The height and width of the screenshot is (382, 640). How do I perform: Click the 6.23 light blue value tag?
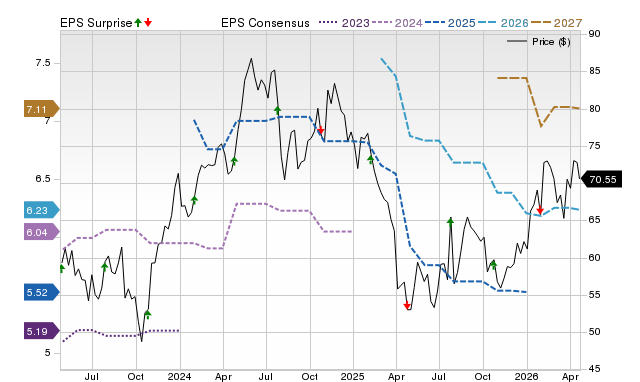pos(41,210)
